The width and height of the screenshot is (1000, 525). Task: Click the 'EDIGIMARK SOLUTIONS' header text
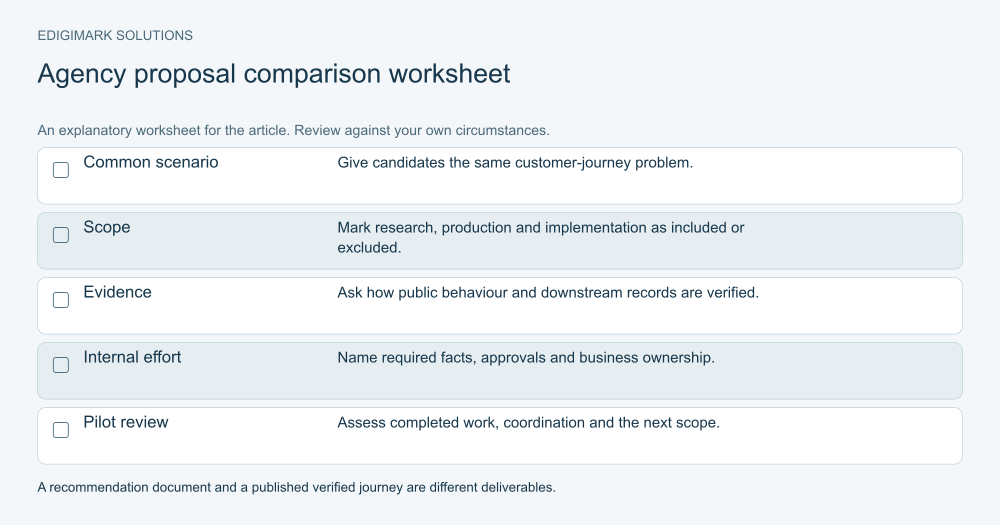[115, 36]
